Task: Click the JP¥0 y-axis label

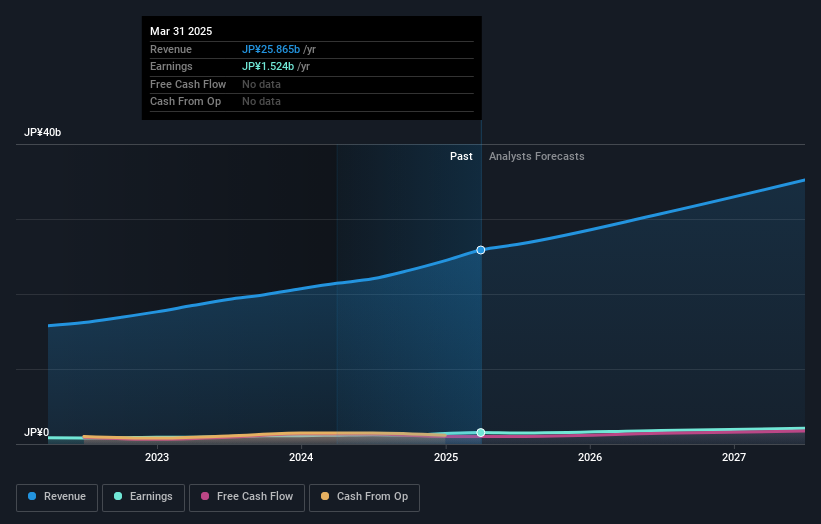Action: pyautogui.click(x=36, y=432)
